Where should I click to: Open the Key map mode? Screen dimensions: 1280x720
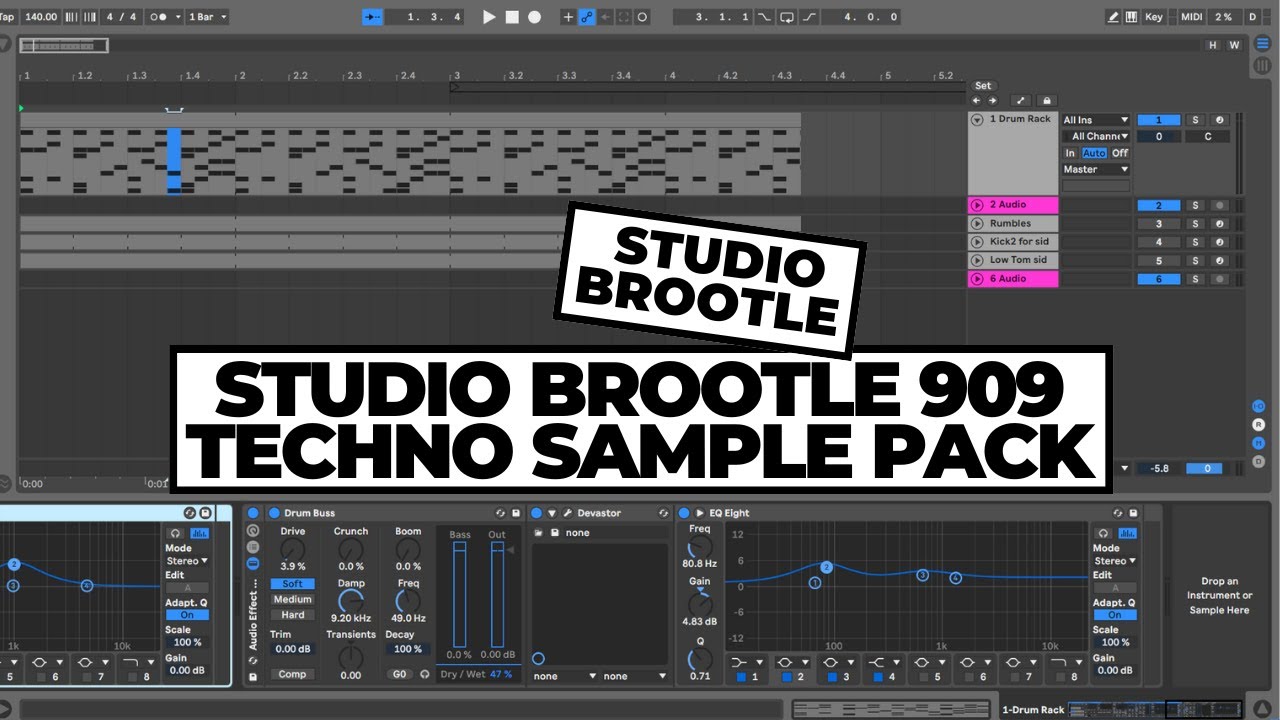pyautogui.click(x=1154, y=17)
